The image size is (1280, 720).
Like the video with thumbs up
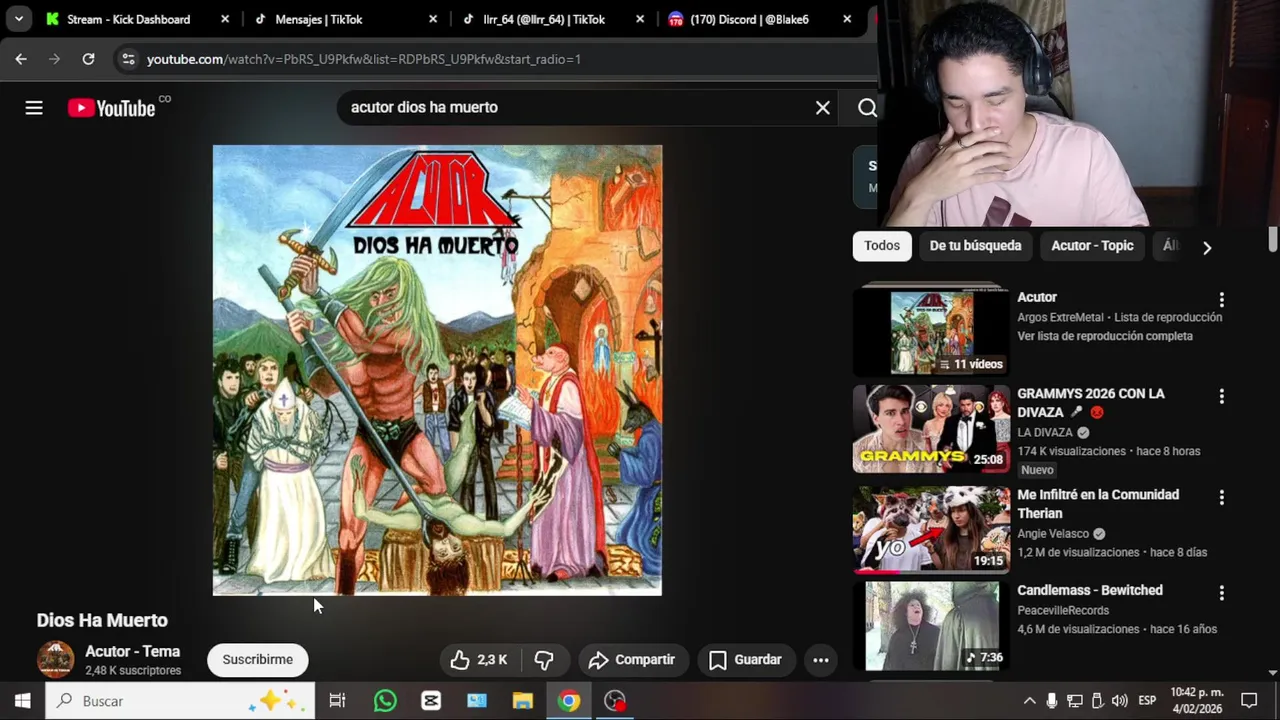479,660
